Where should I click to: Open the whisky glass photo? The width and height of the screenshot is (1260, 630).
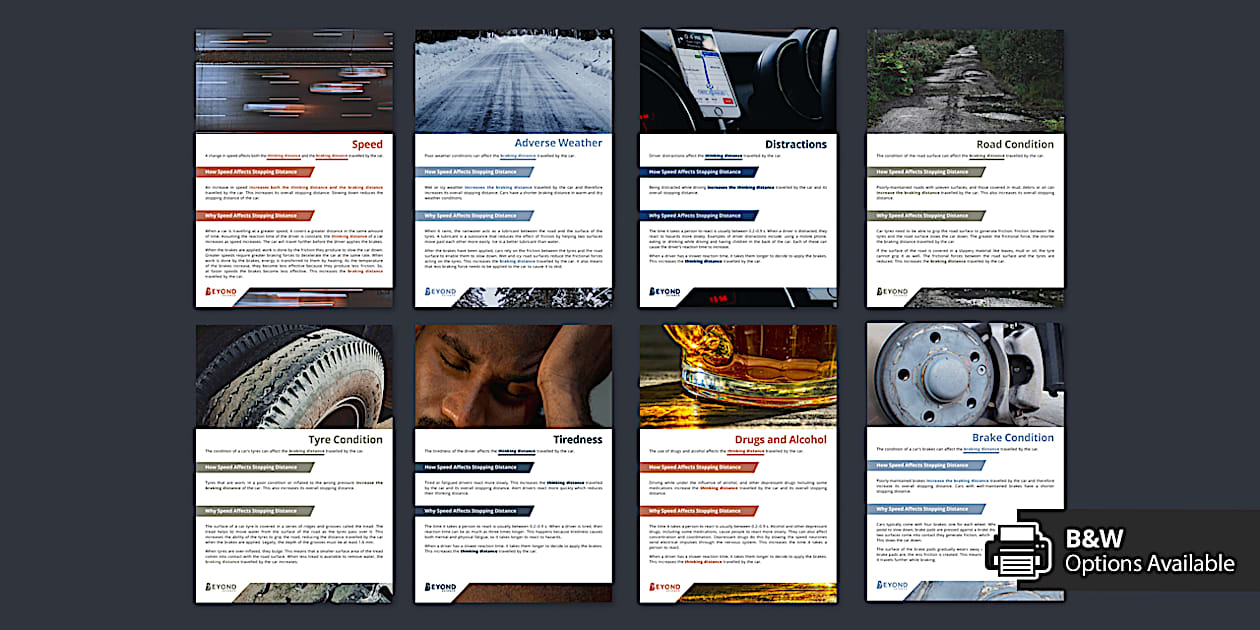(738, 372)
